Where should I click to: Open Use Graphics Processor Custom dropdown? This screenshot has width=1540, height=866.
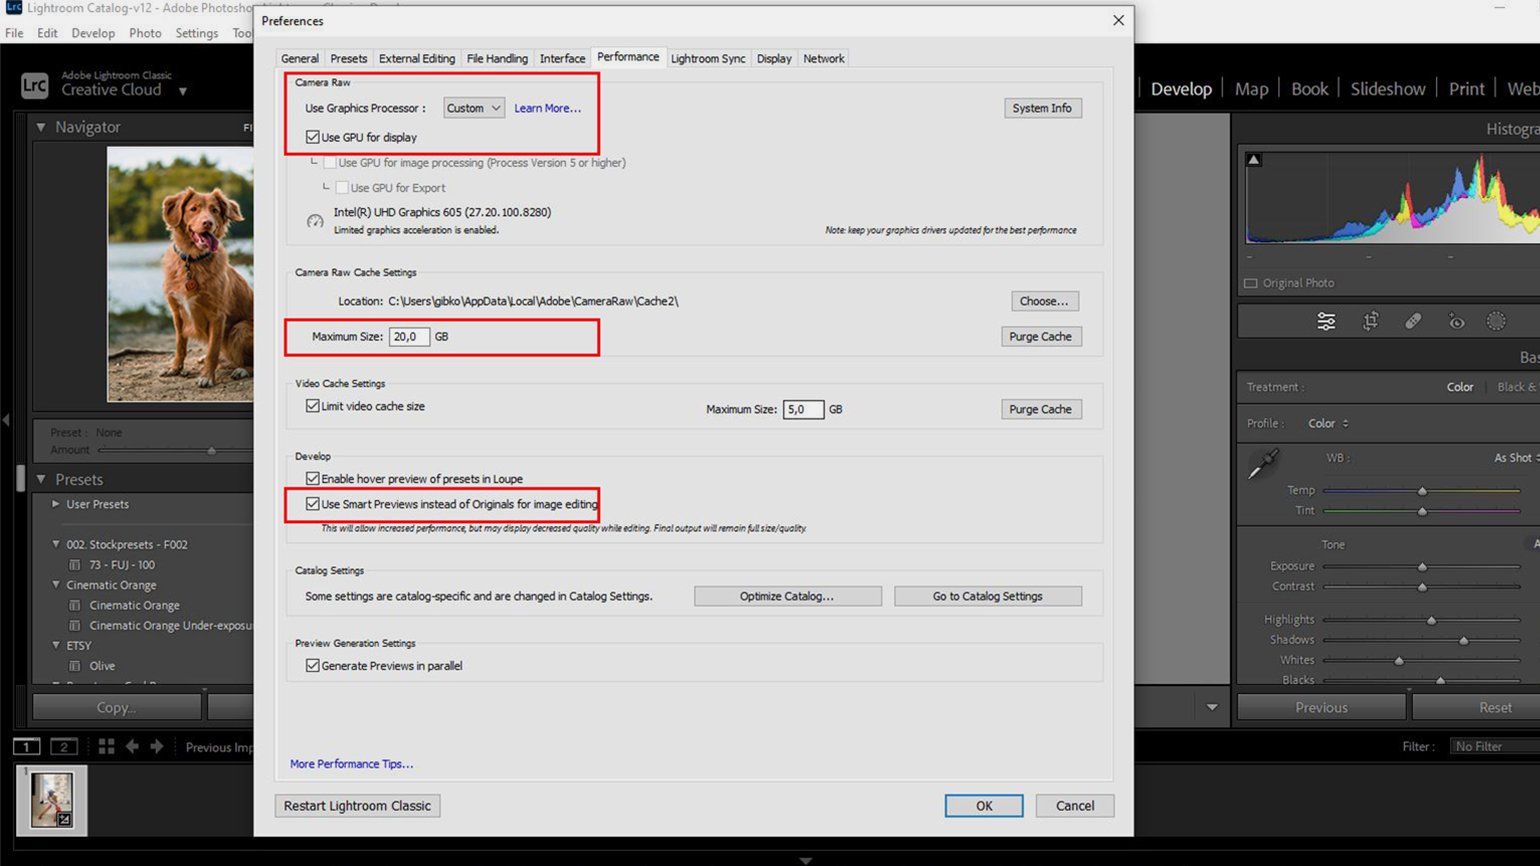[x=474, y=108]
